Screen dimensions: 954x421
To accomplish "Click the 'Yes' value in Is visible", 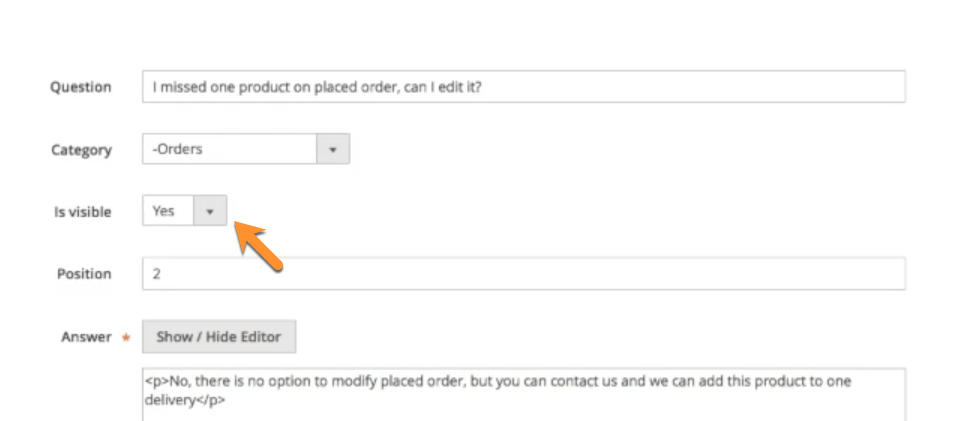I will [x=163, y=212].
